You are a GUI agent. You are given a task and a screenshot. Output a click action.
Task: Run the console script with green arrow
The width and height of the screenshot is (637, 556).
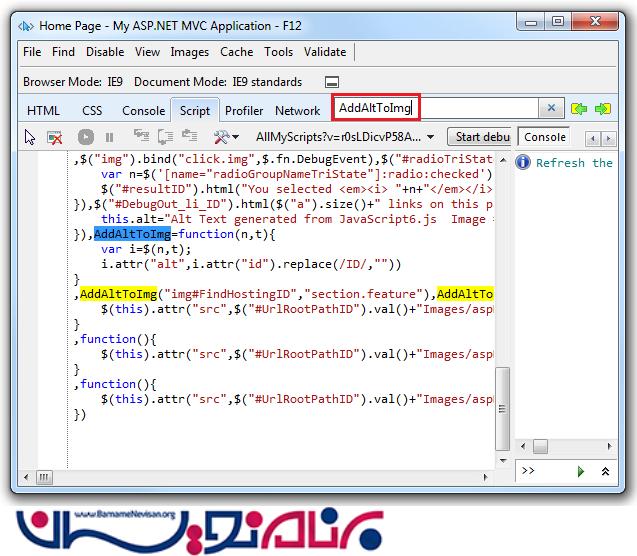[x=580, y=470]
